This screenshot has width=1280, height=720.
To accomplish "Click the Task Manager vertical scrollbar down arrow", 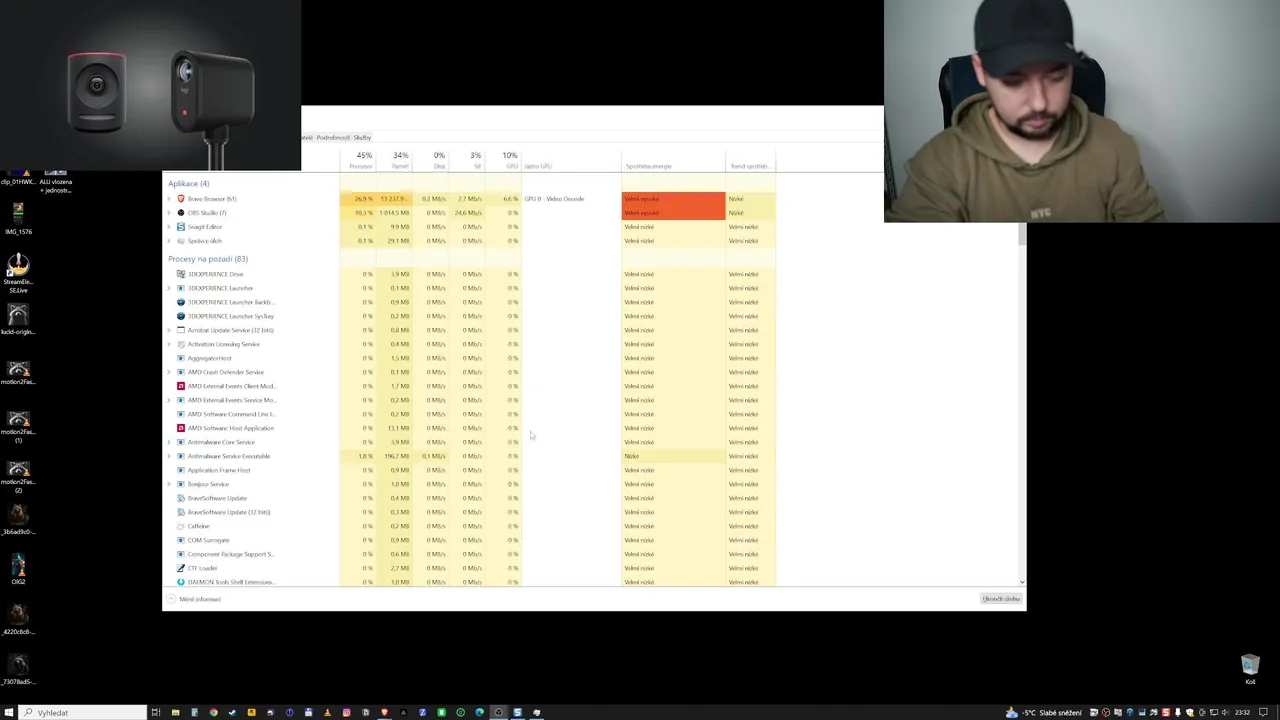I will pos(1022,582).
